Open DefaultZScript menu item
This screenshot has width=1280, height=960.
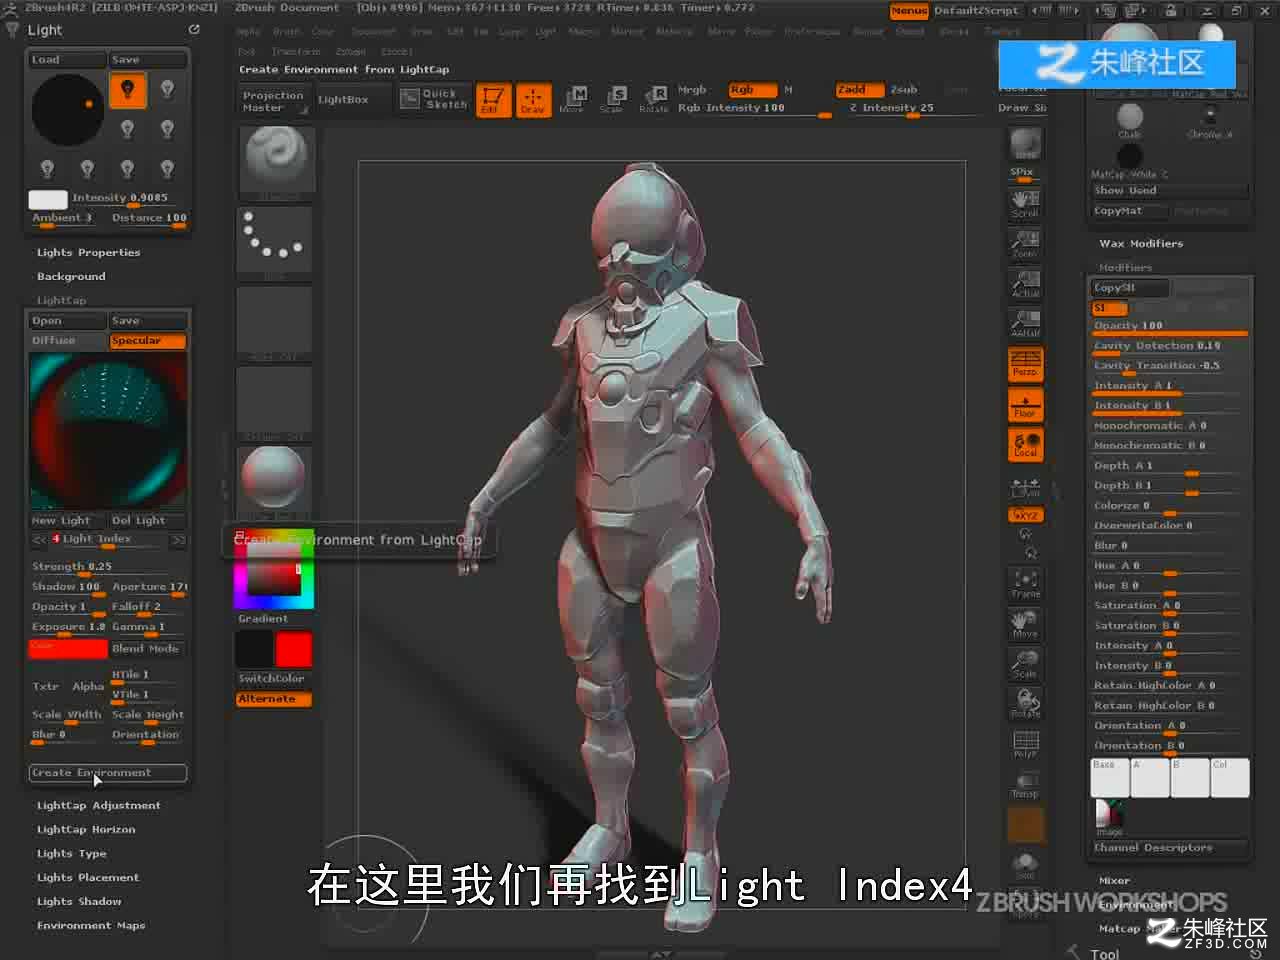point(976,11)
